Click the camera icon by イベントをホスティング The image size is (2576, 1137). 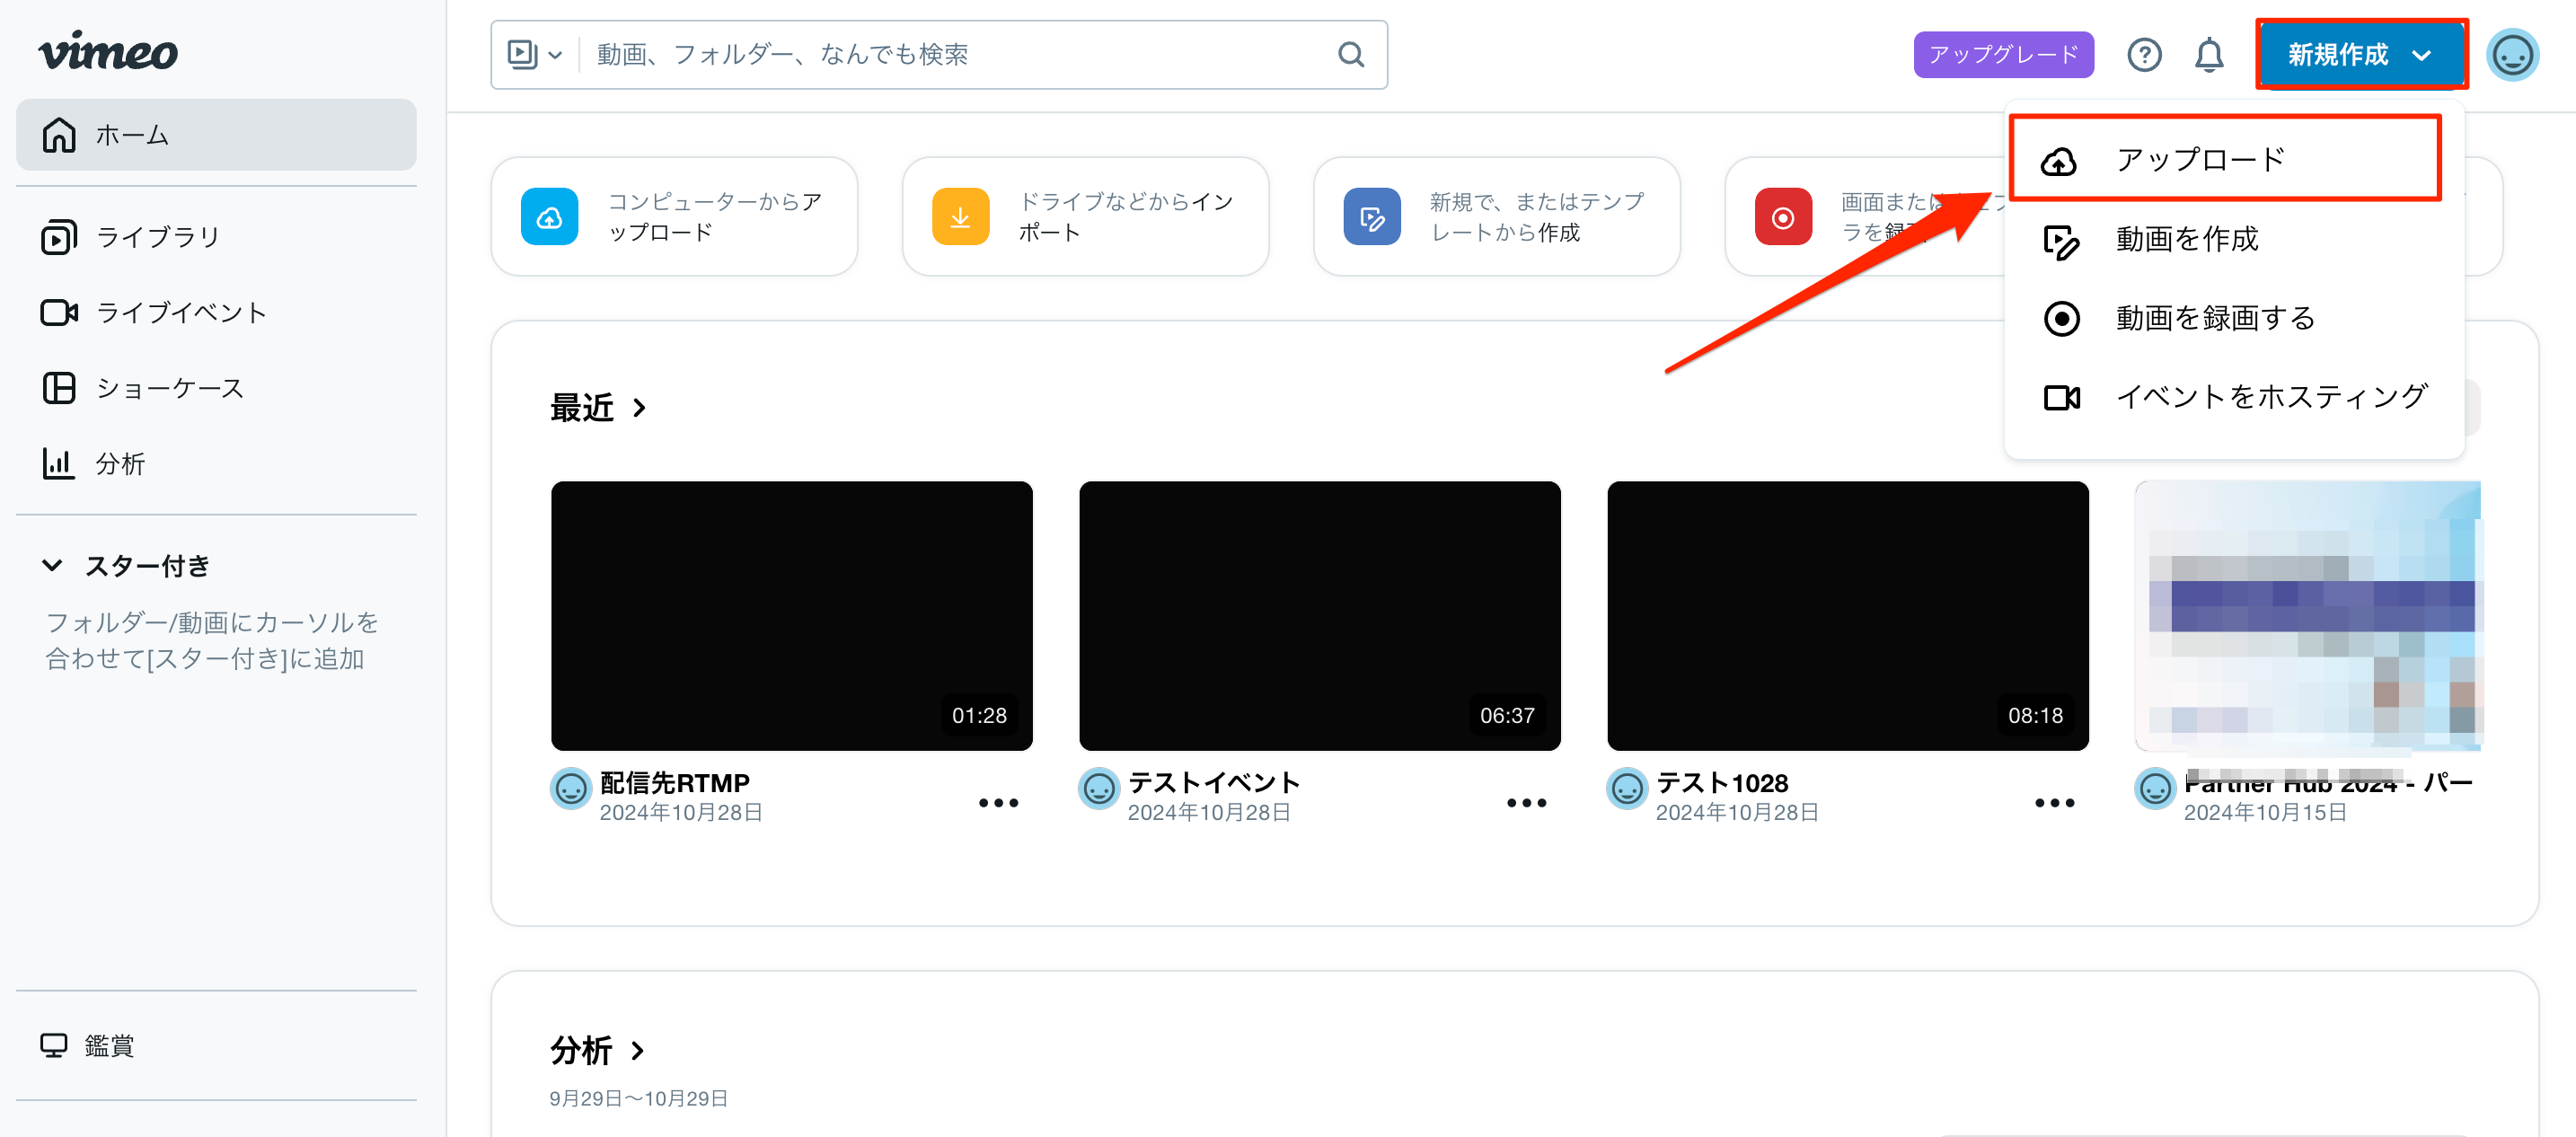[x=2061, y=398]
